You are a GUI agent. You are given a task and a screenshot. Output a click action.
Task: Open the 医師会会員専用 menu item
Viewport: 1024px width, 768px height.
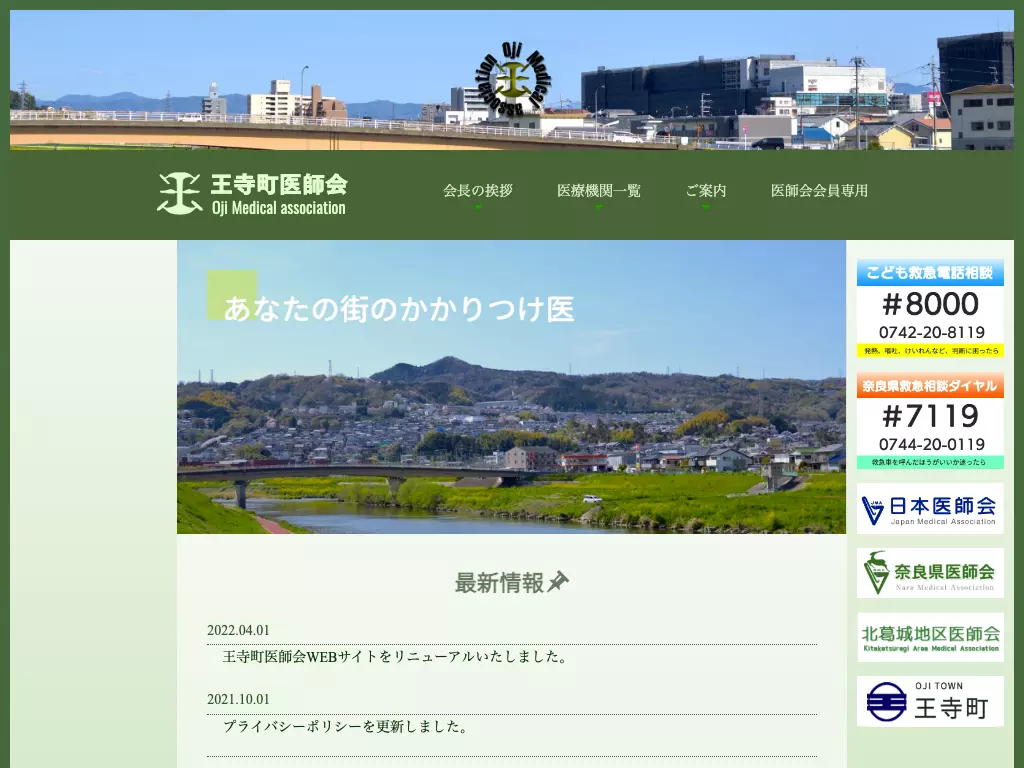point(819,191)
